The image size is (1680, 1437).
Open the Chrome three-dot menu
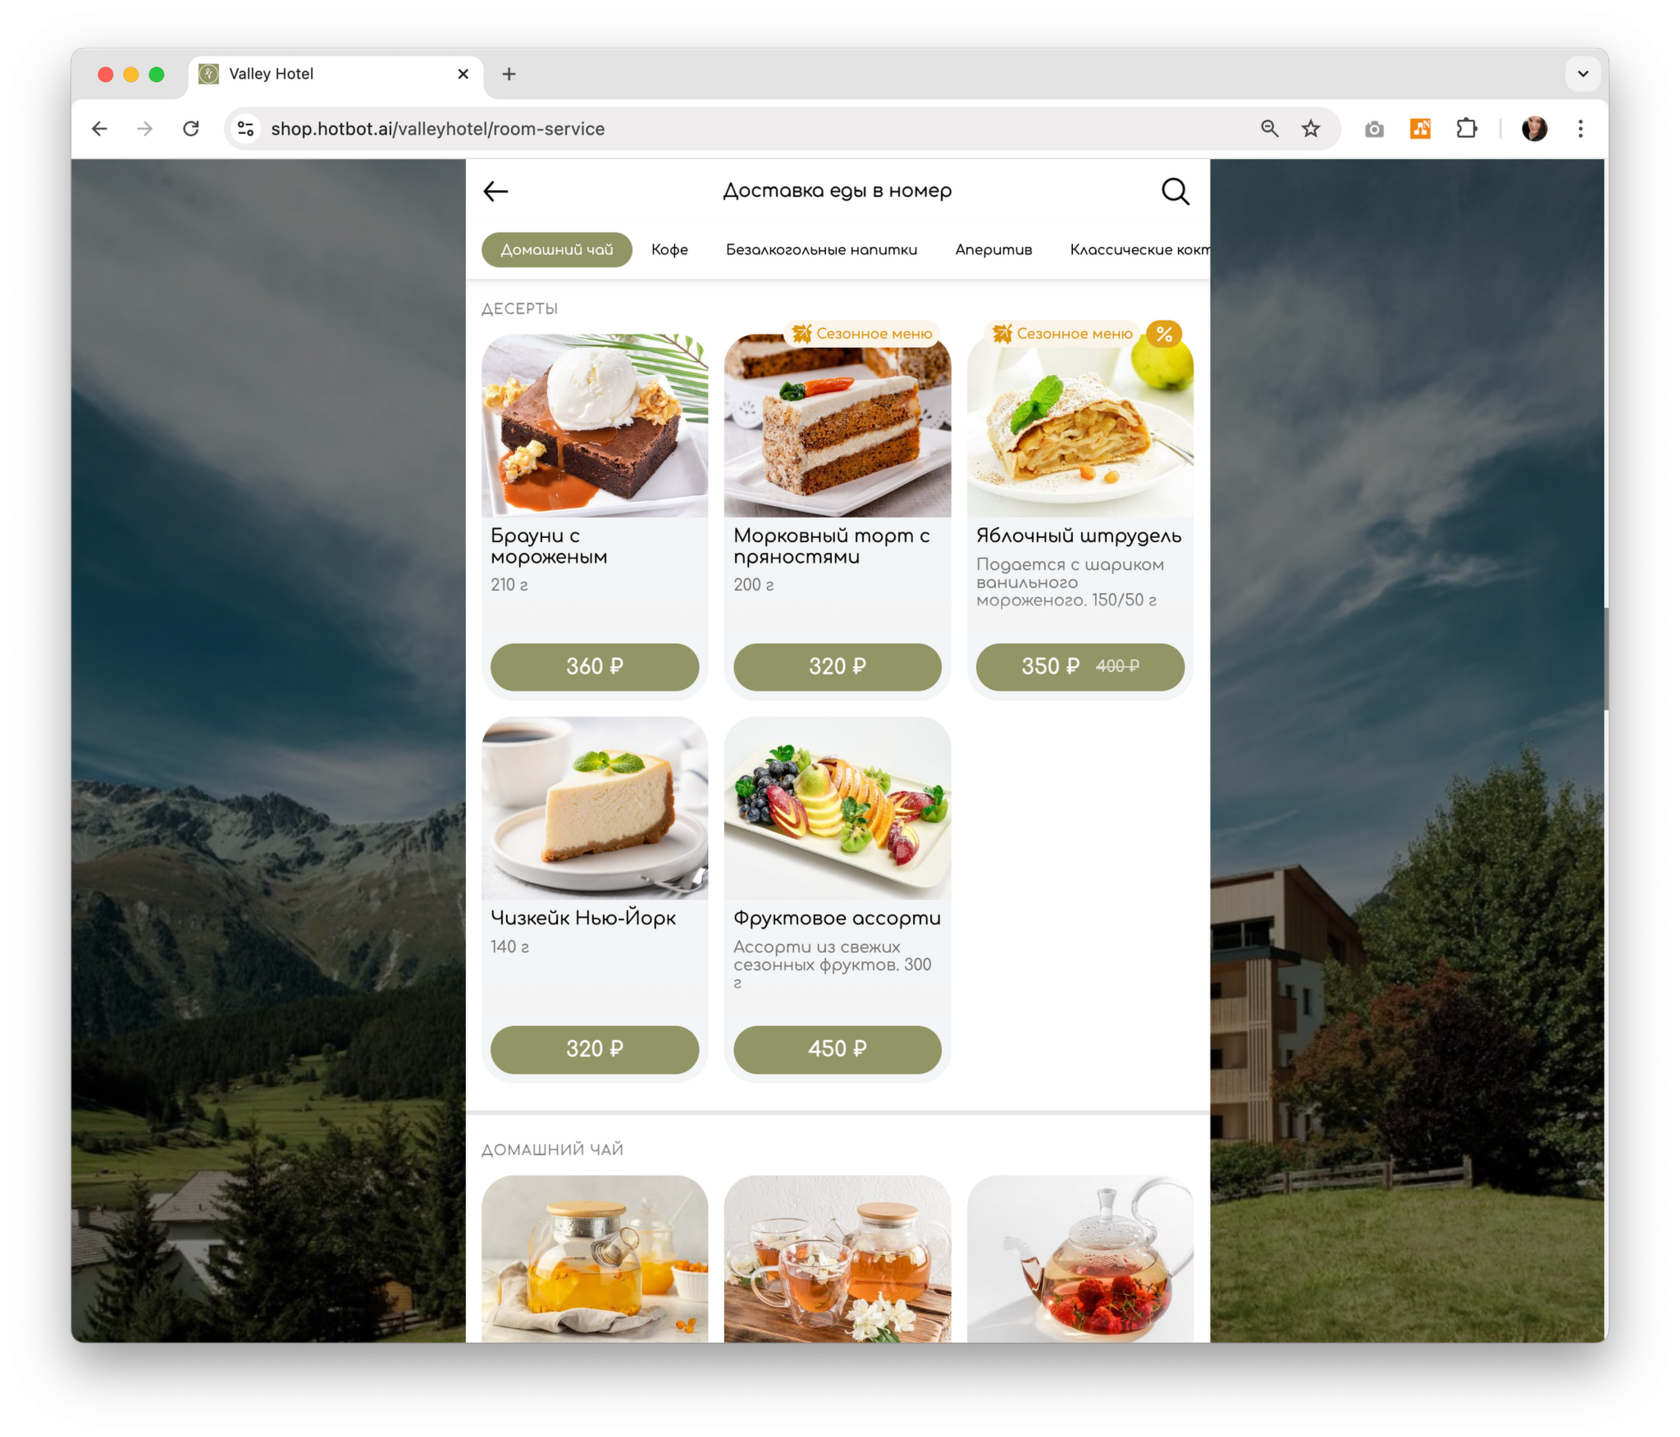[x=1580, y=129]
